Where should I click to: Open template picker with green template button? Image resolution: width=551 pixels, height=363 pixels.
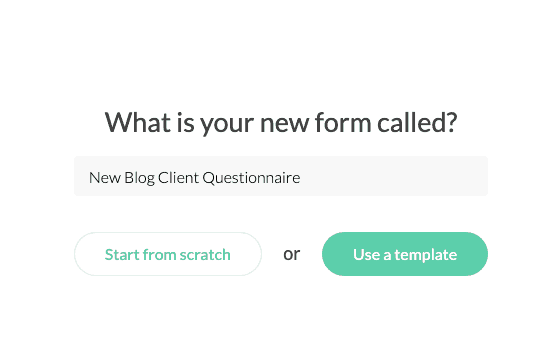(405, 254)
